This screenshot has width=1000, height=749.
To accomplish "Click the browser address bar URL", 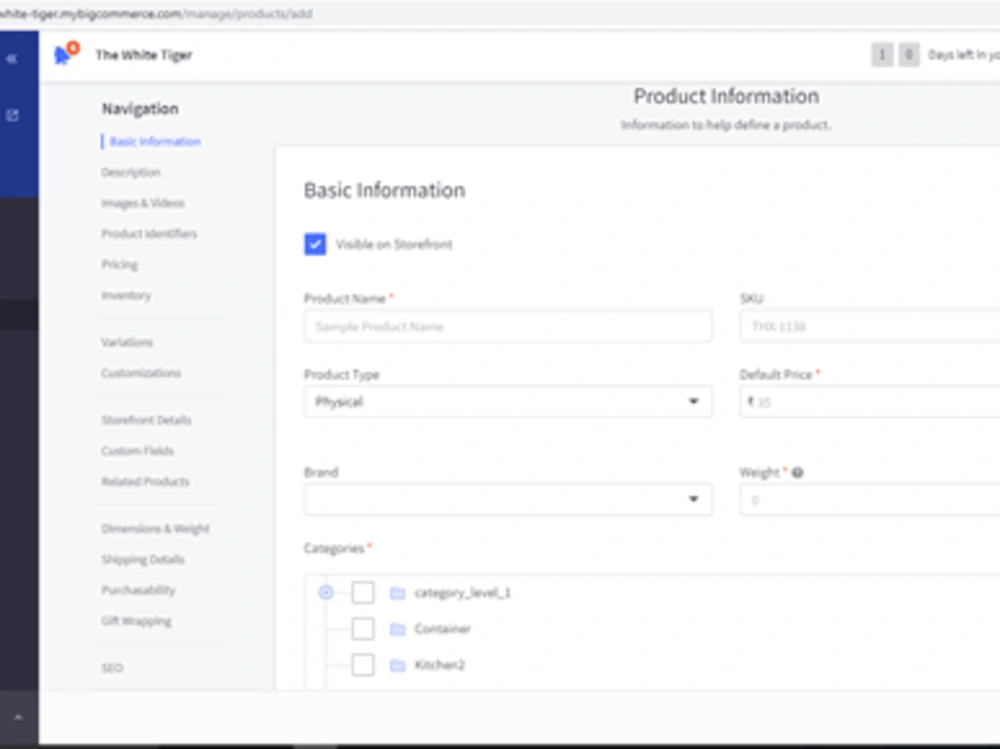I will (x=156, y=14).
